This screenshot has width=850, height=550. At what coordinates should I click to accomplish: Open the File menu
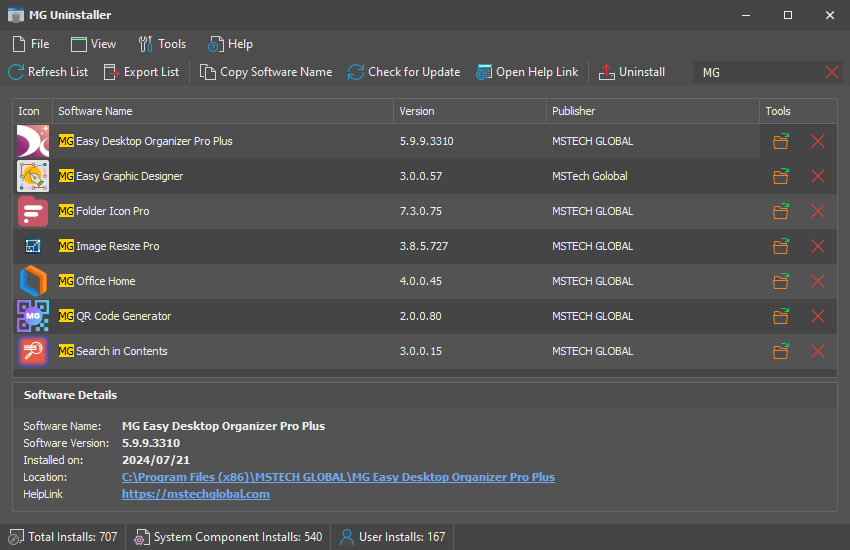31,44
